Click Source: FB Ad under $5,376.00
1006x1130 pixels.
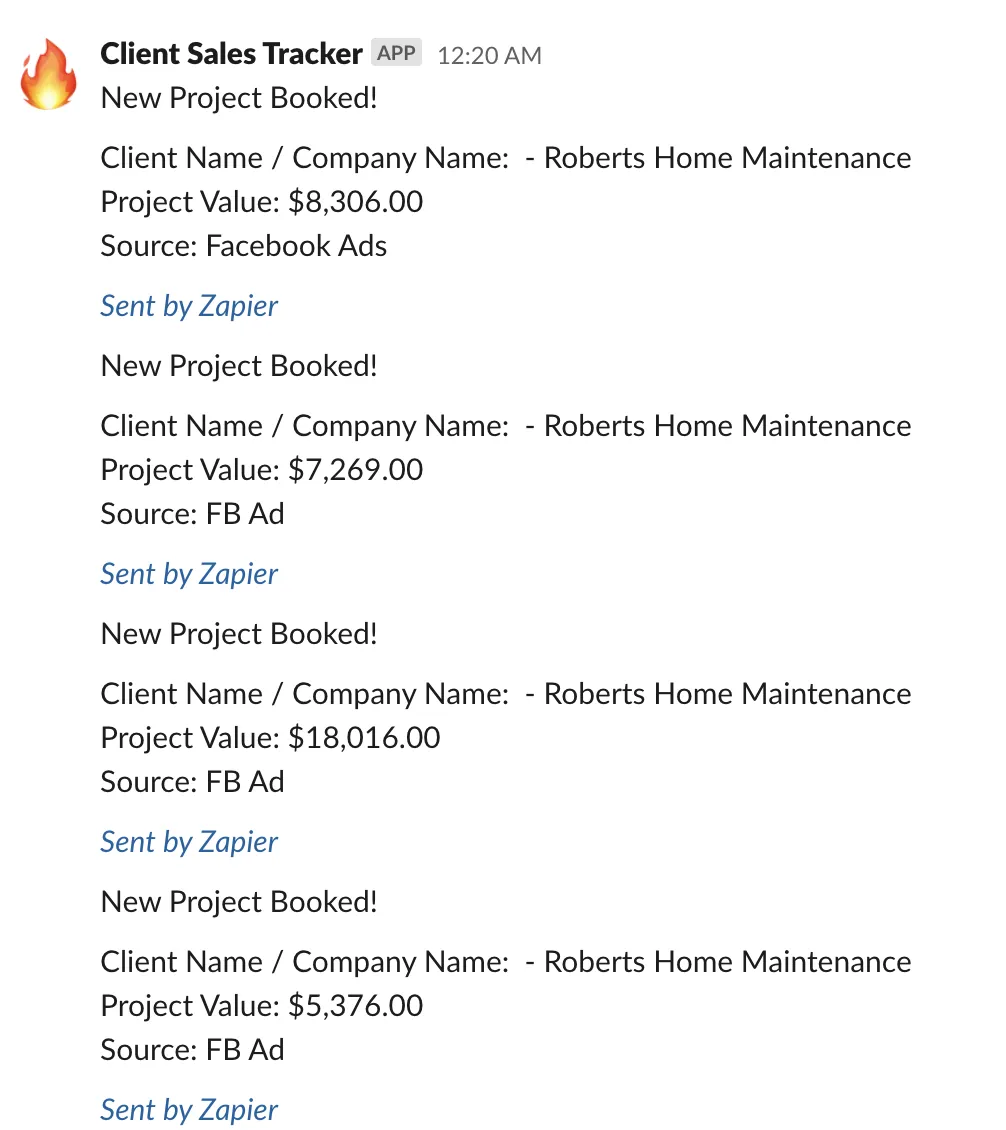click(x=192, y=1050)
